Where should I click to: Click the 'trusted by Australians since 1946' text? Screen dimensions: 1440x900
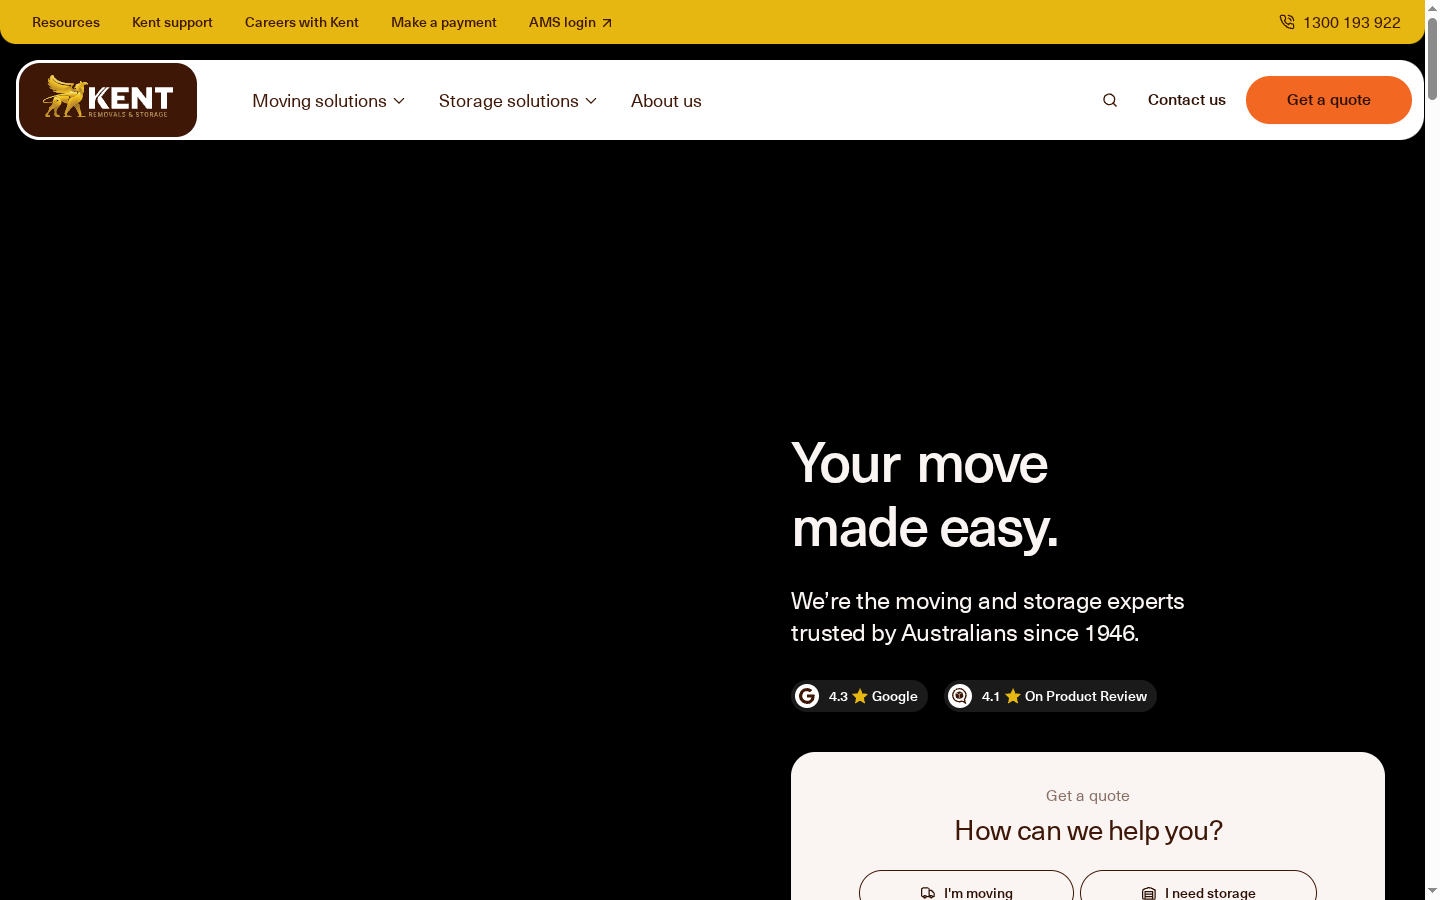965,633
